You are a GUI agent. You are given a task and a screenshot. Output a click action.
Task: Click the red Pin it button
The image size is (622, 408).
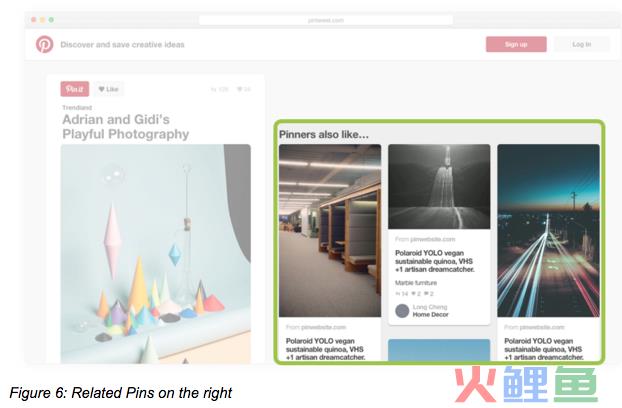(75, 89)
